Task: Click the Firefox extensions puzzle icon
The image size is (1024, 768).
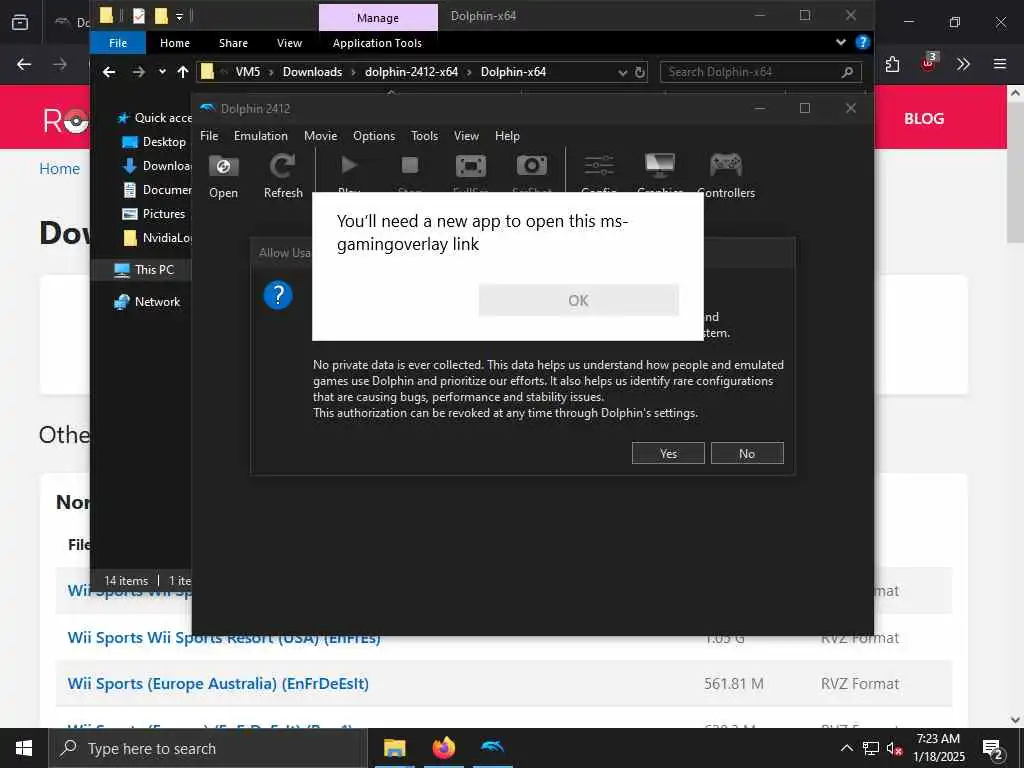Action: [x=892, y=64]
